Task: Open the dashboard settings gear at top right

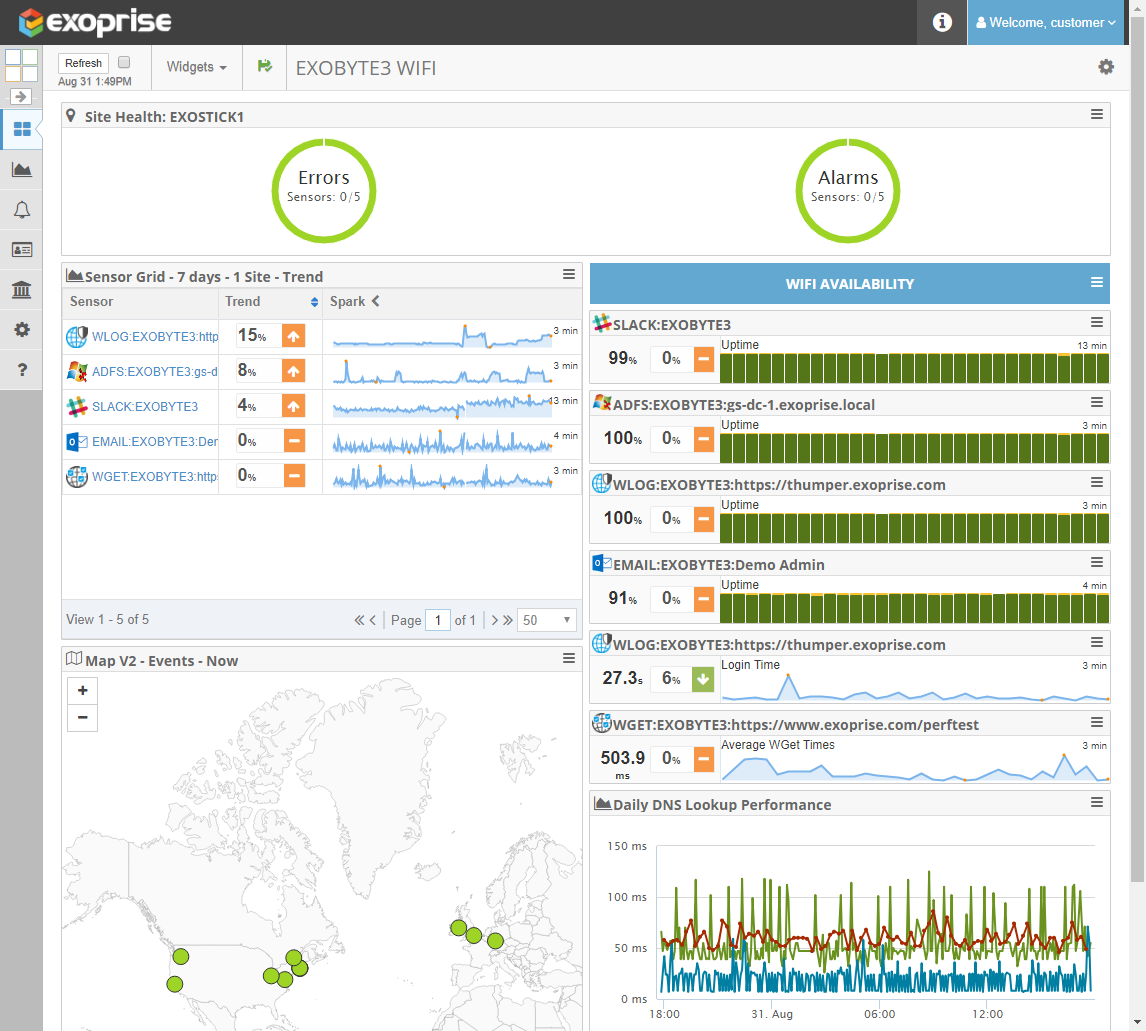Action: tap(1105, 67)
